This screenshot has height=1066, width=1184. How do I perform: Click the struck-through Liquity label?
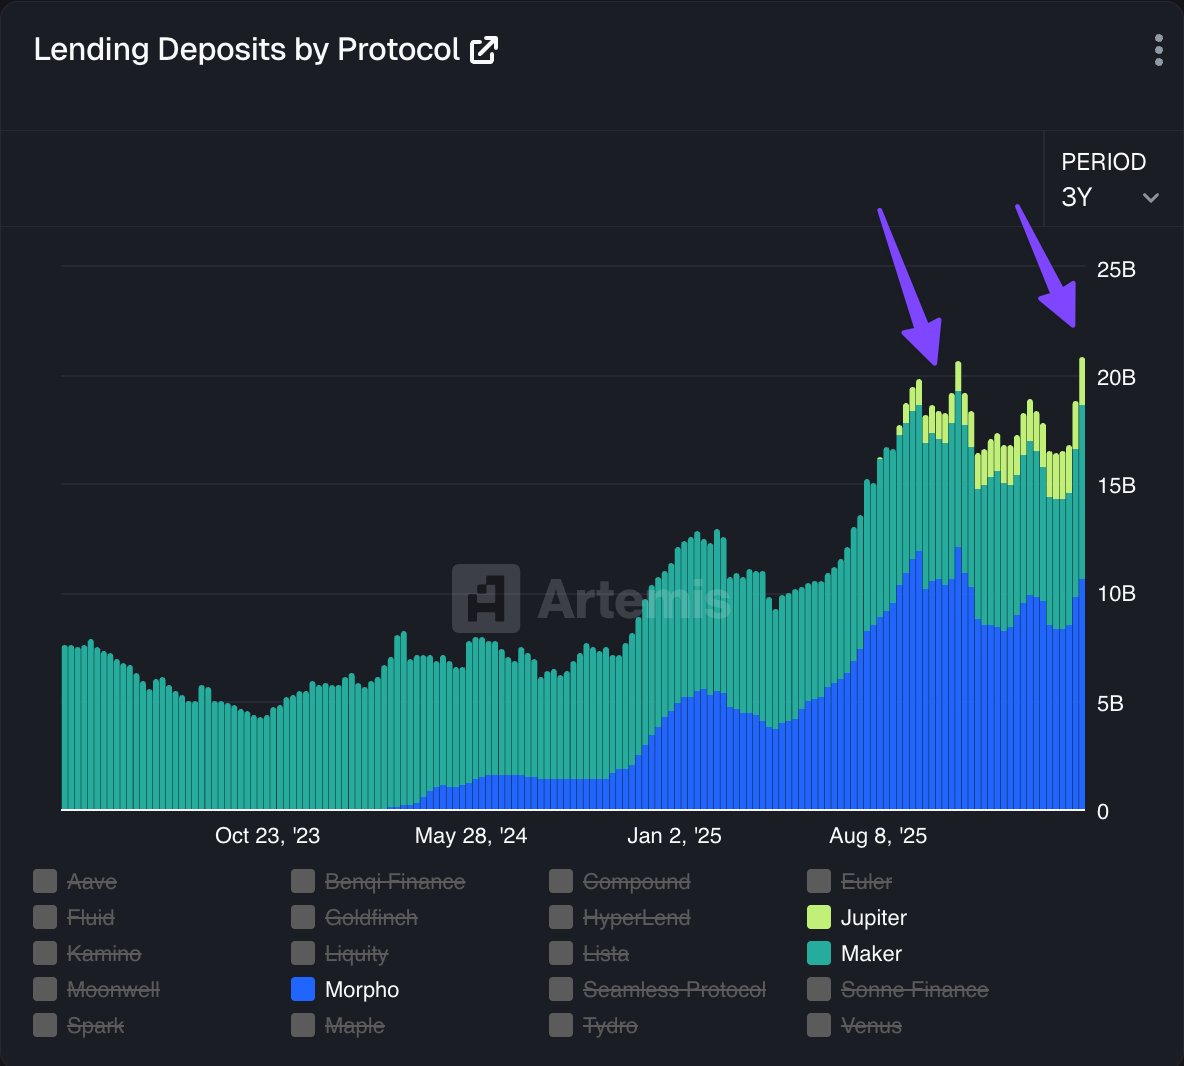[356, 954]
